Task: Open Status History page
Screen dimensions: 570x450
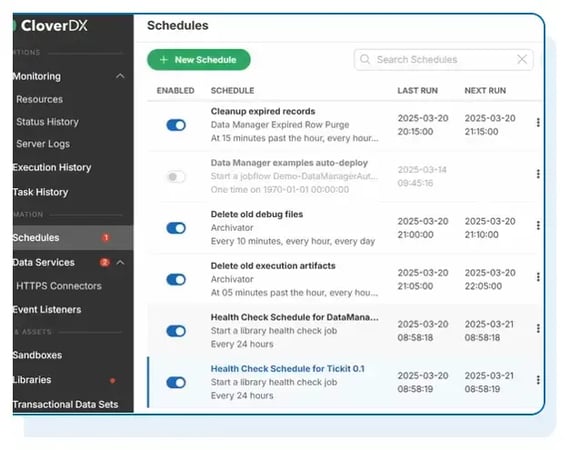Action: coord(47,122)
